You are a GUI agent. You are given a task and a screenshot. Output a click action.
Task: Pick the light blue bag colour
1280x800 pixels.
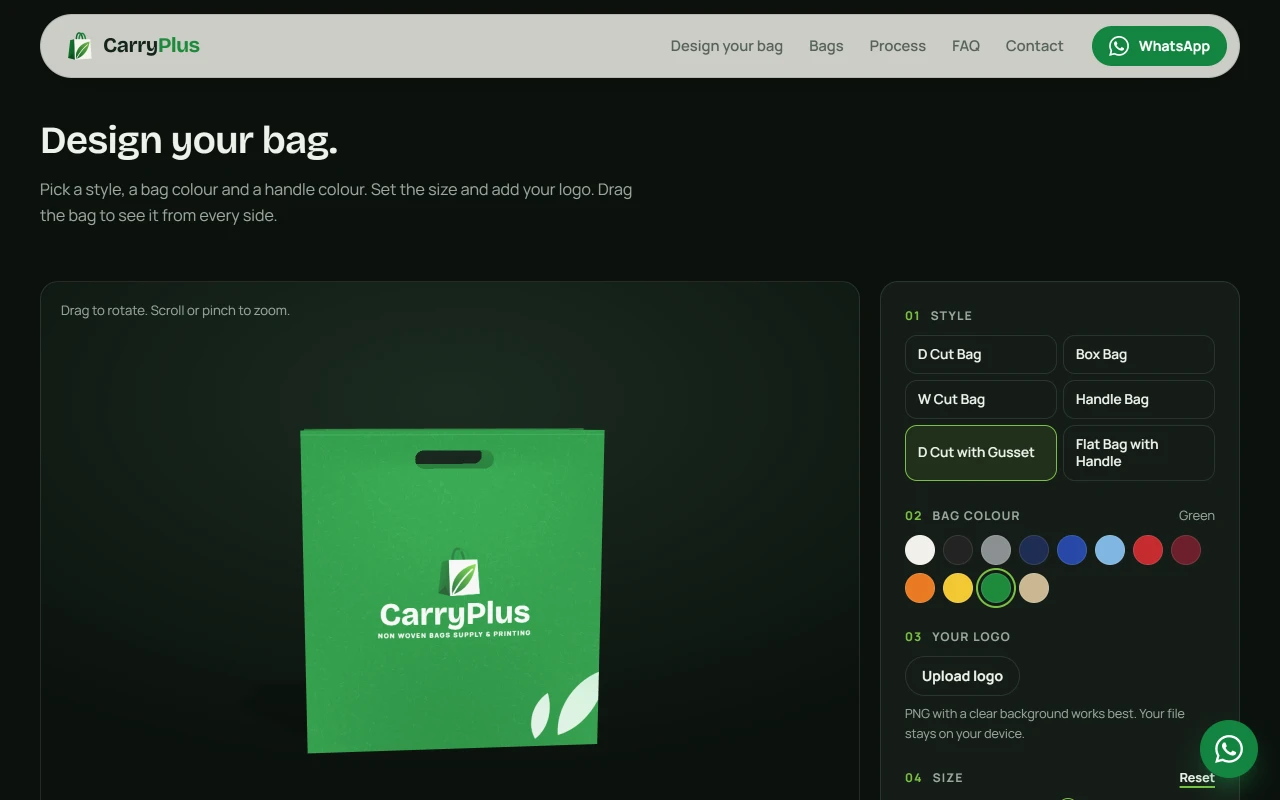[x=1110, y=550]
